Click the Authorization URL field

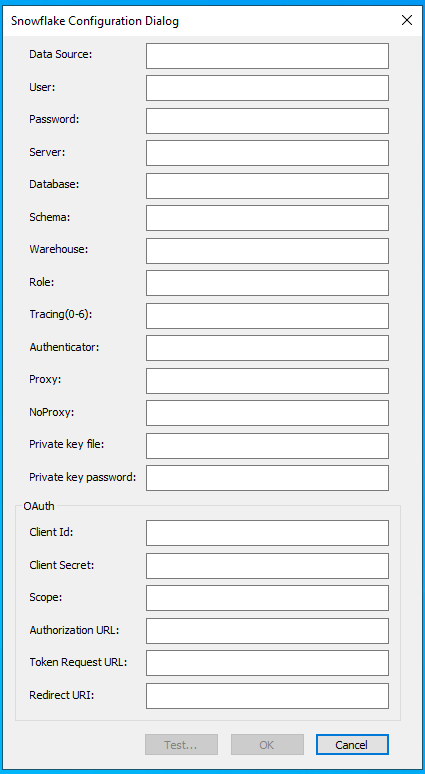click(x=267, y=631)
